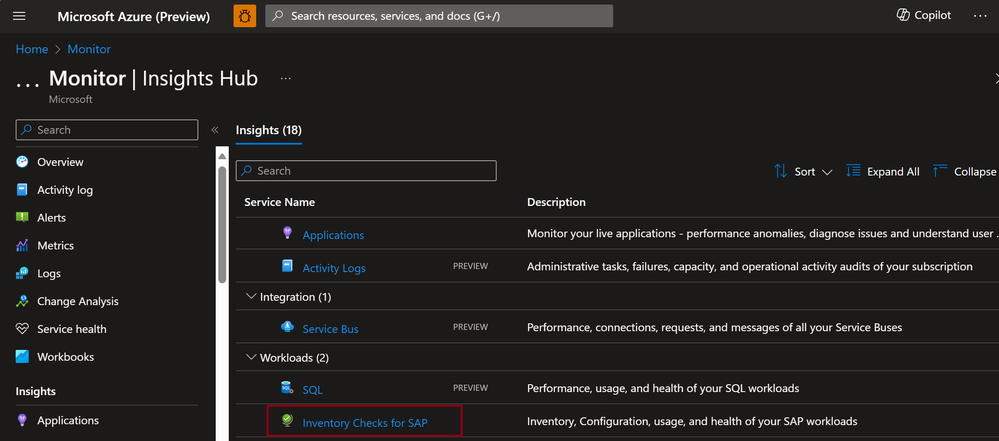The height and width of the screenshot is (441, 999).
Task: Click Expand All button
Action: click(x=883, y=172)
